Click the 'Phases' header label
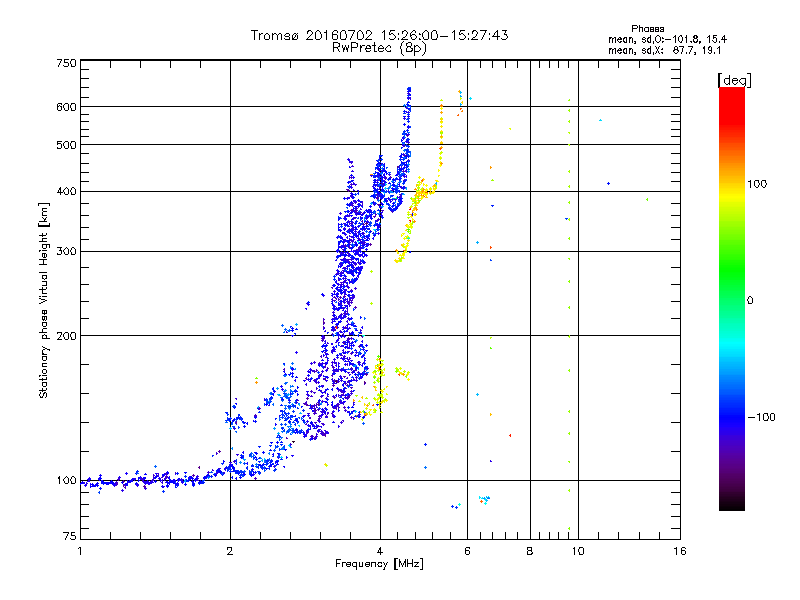 pyautogui.click(x=647, y=29)
